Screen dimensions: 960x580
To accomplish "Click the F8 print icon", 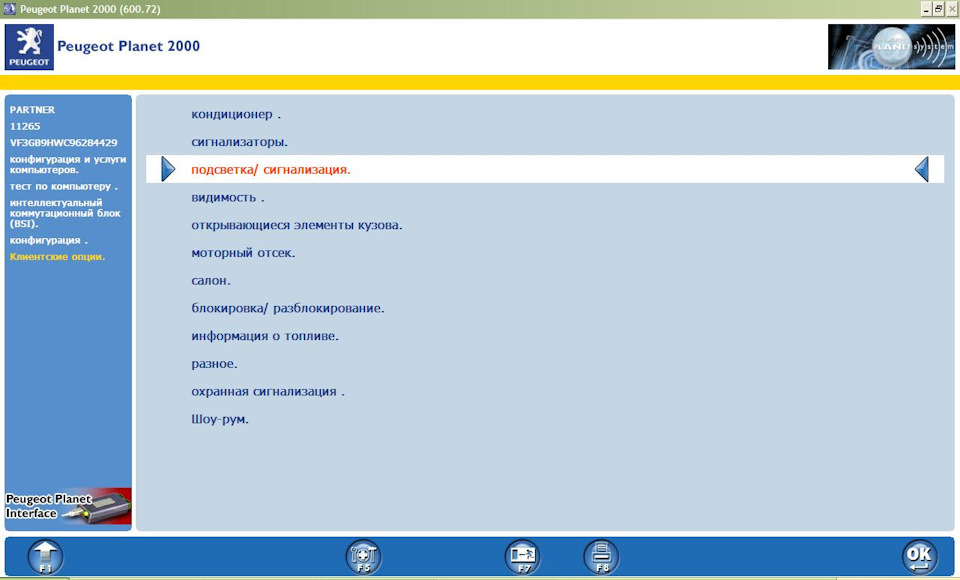I will (x=601, y=557).
